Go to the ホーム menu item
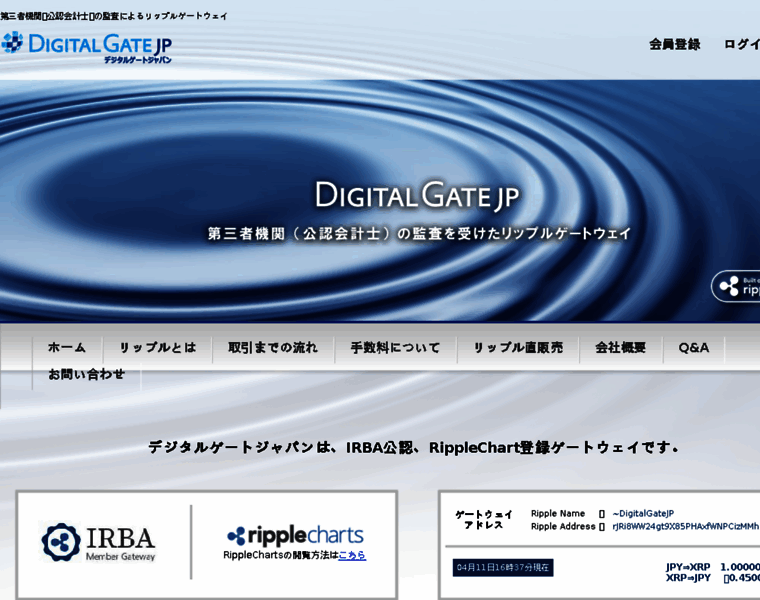The width and height of the screenshot is (760, 600). point(67,347)
